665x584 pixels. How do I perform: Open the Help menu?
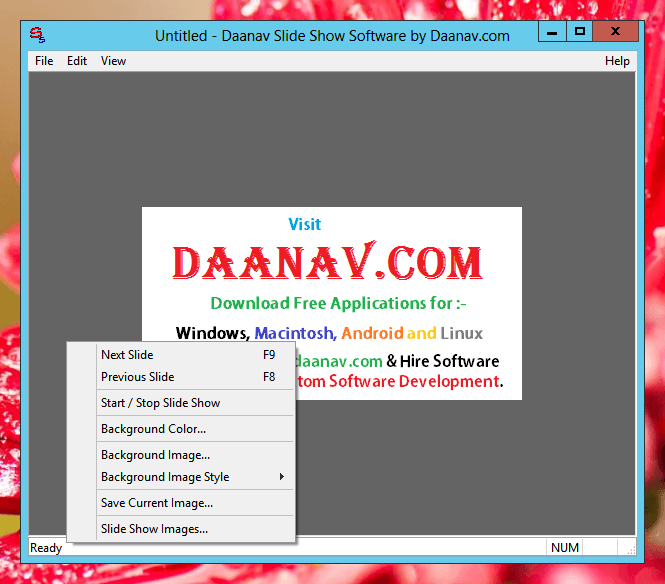tap(617, 61)
